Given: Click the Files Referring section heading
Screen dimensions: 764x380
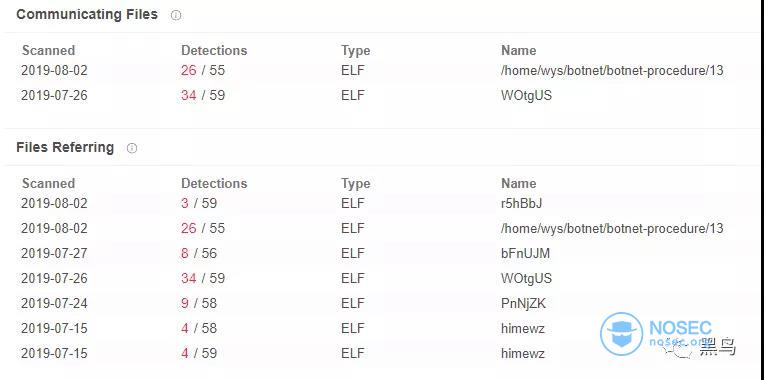Looking at the screenshot, I should click(65, 147).
